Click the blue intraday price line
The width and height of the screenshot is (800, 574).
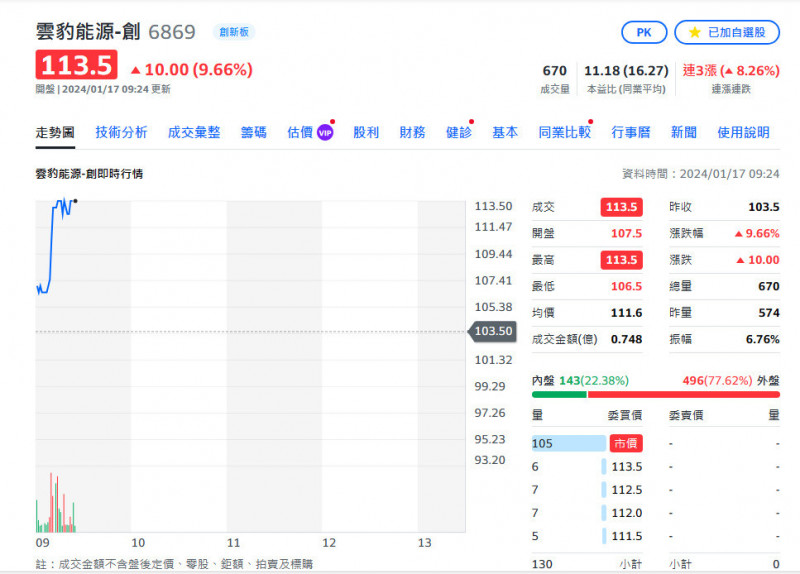tap(52, 245)
